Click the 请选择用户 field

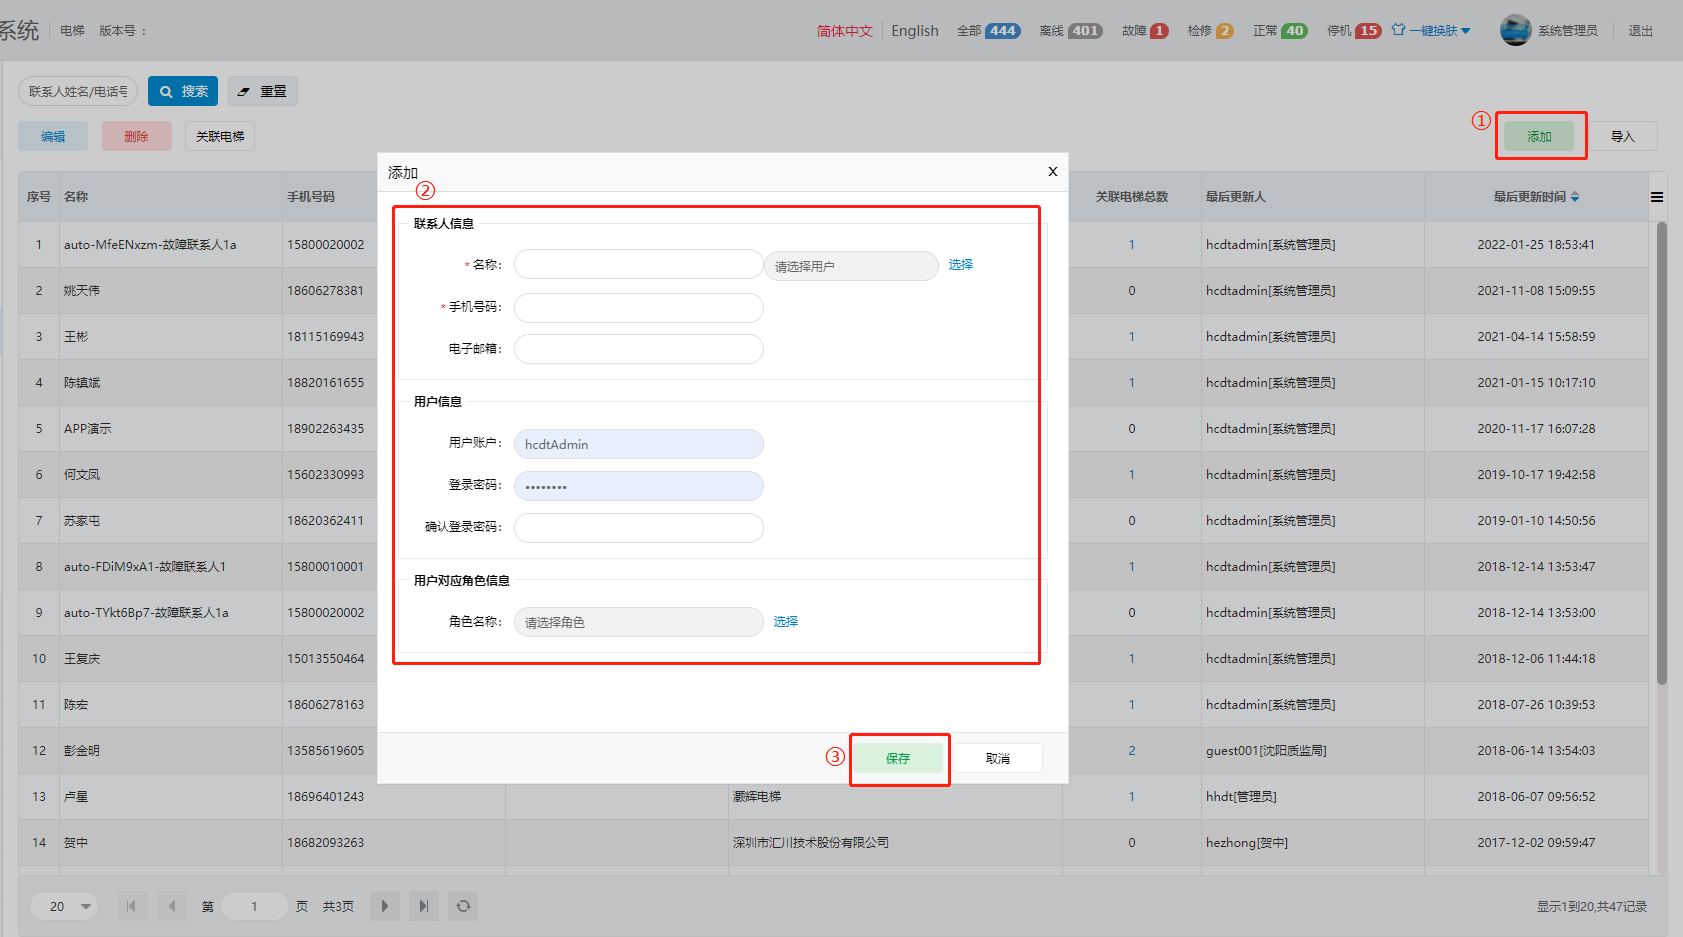click(851, 266)
